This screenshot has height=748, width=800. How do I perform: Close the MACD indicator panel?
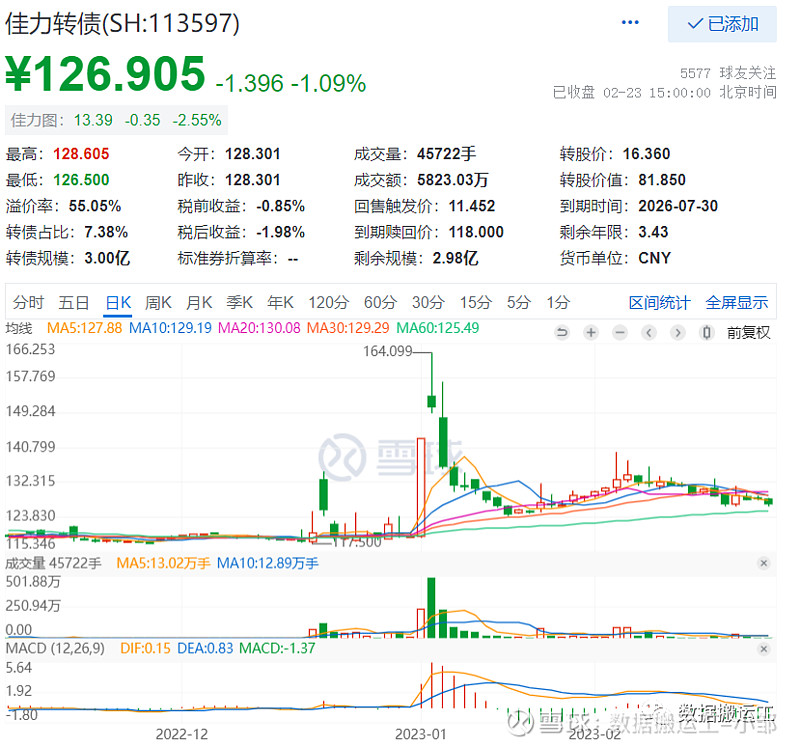coord(764,649)
